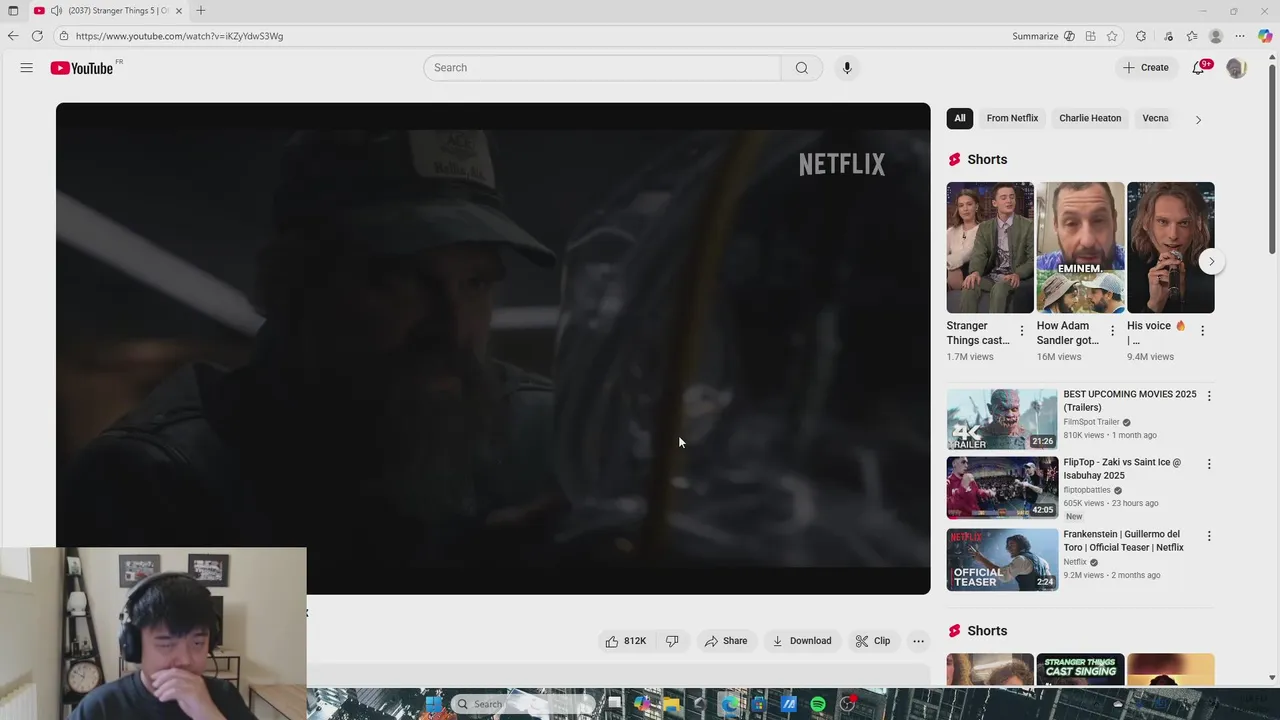Like the video with 812K likes
This screenshot has height=720, width=1280.
pos(625,641)
